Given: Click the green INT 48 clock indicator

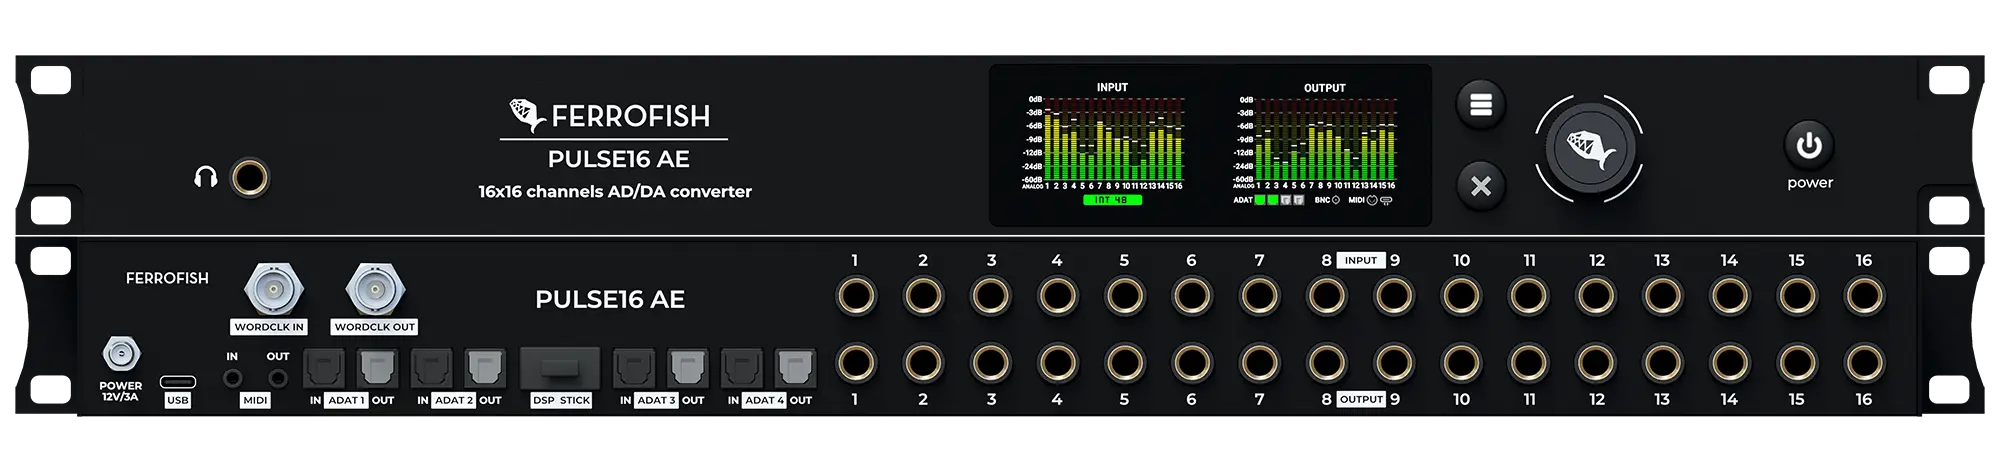Looking at the screenshot, I should pos(1112,200).
